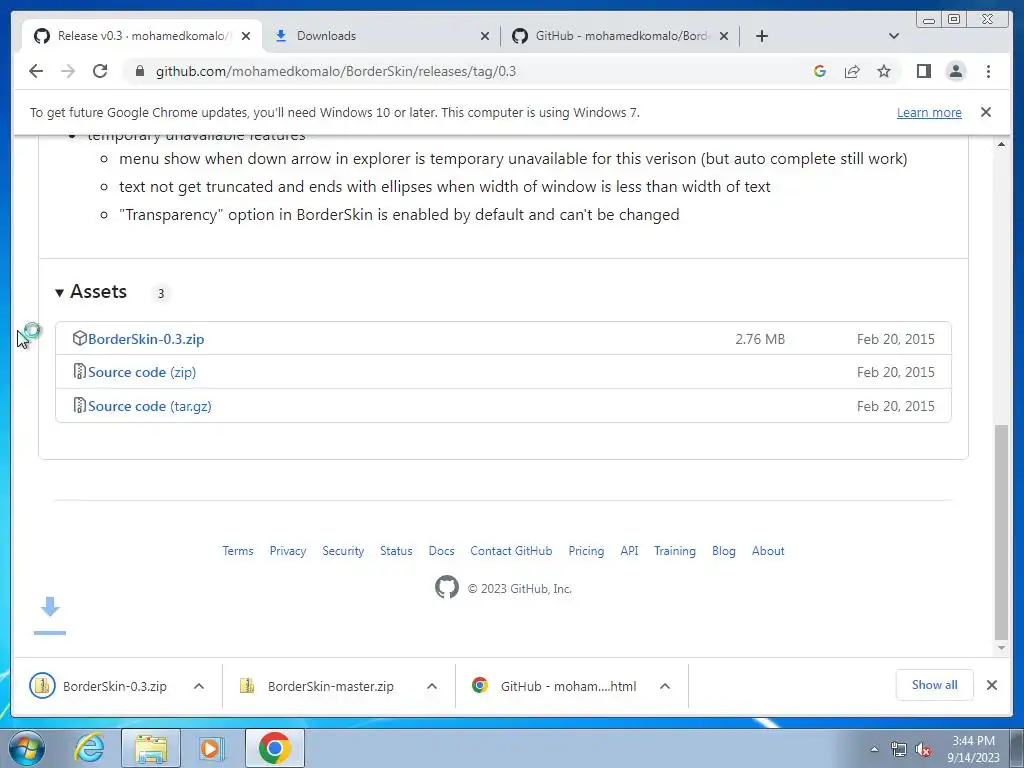Click the page vertical scrollbar thumb
The width and height of the screenshot is (1024, 768).
[x=1001, y=532]
